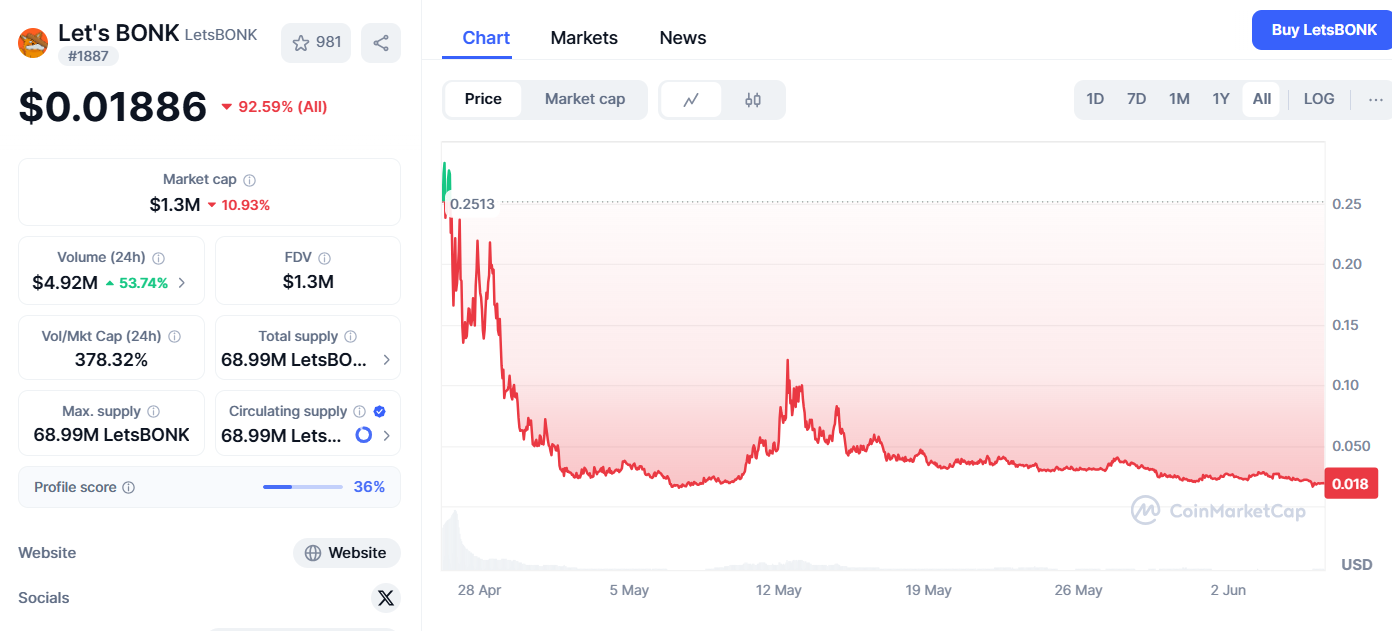The image size is (1392, 631).
Task: Click the 378.32% Vol/Mkt Cap value
Action: pos(111,360)
